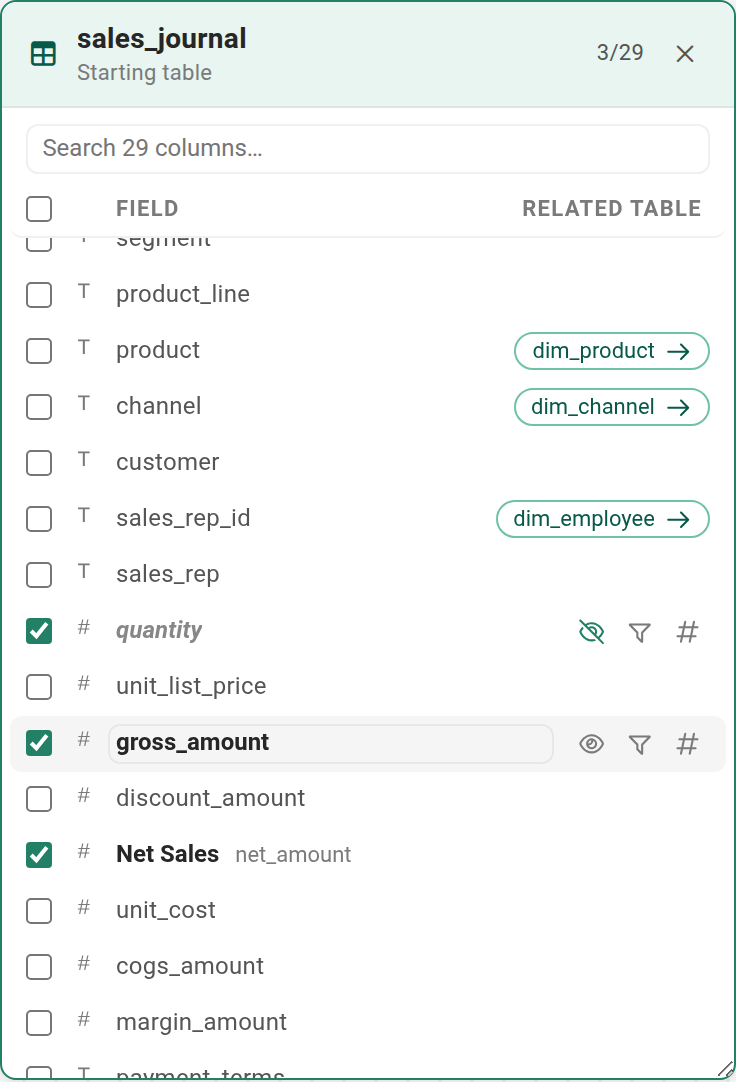Check the margin_amount column checkbox
Viewport: 736px width, 1082px height.
(x=39, y=1023)
